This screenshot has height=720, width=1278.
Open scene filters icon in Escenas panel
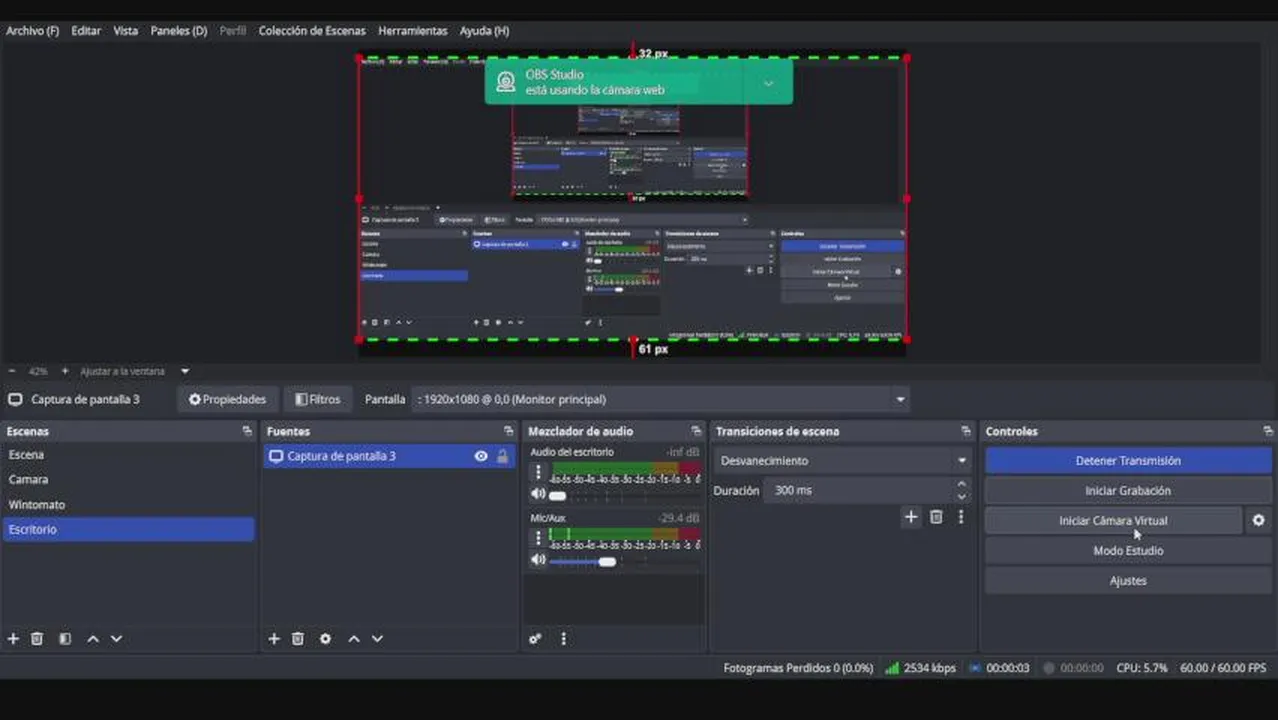click(x=65, y=638)
